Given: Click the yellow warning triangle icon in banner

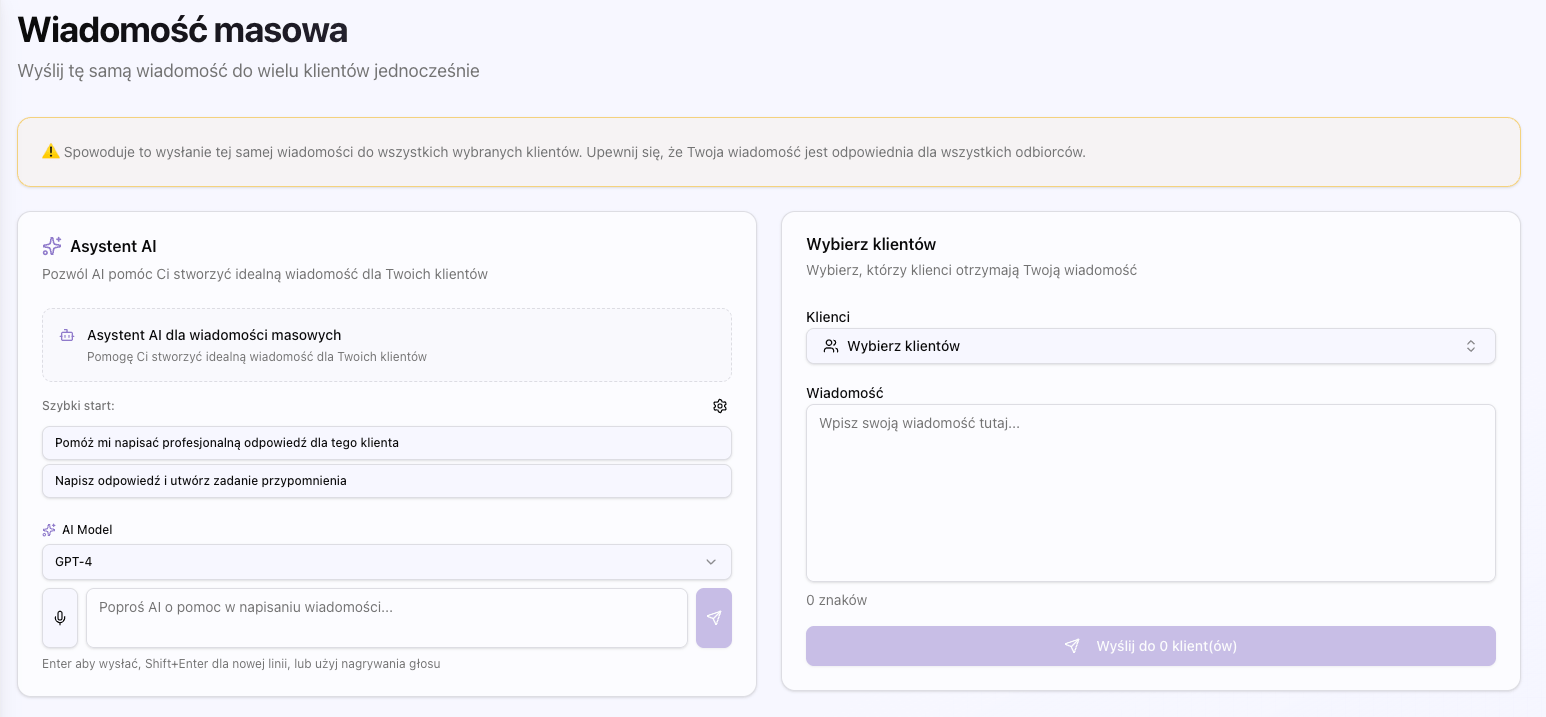Looking at the screenshot, I should [51, 152].
